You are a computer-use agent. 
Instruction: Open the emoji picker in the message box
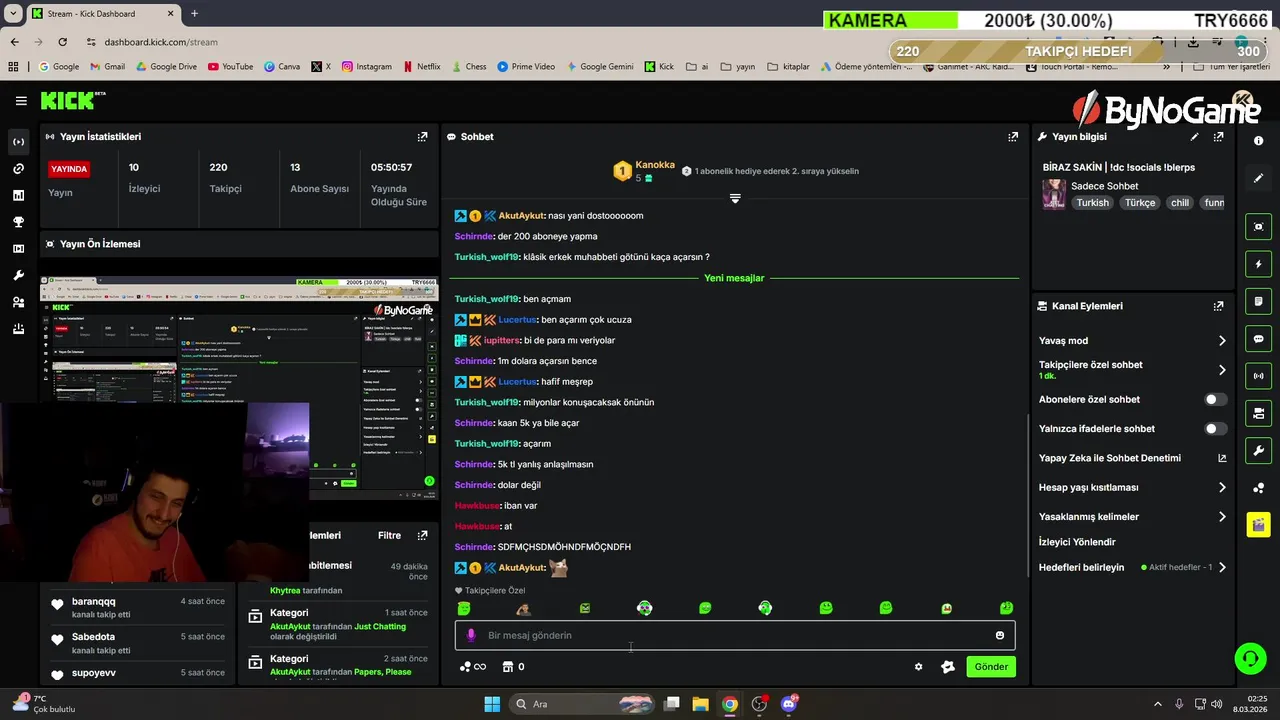(1000, 635)
